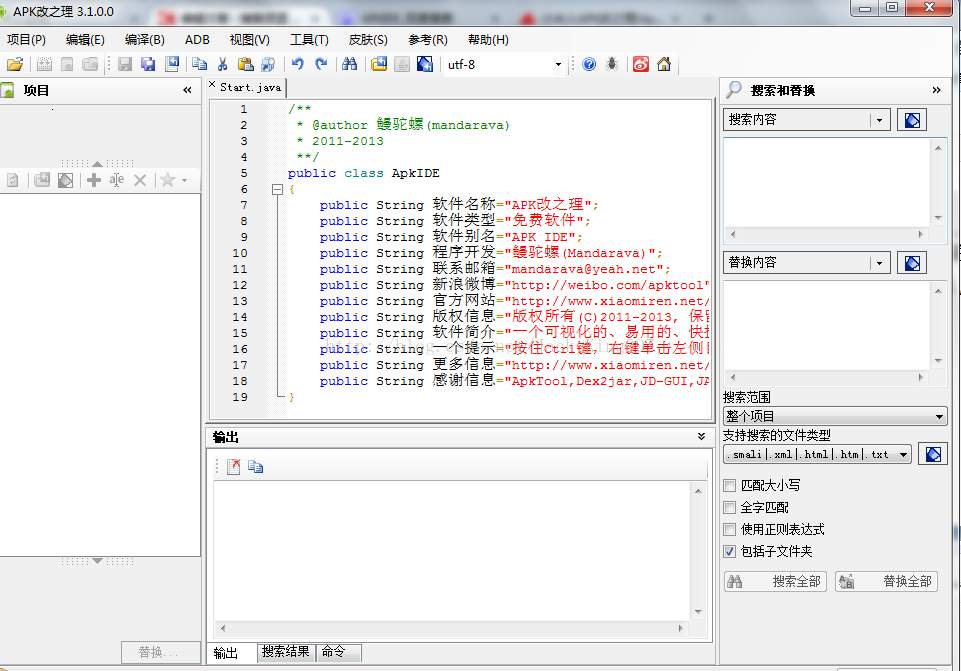Screen dimensions: 961x671
Task: Click the blue icon beside 替换内容 dropdown
Action: tap(912, 263)
